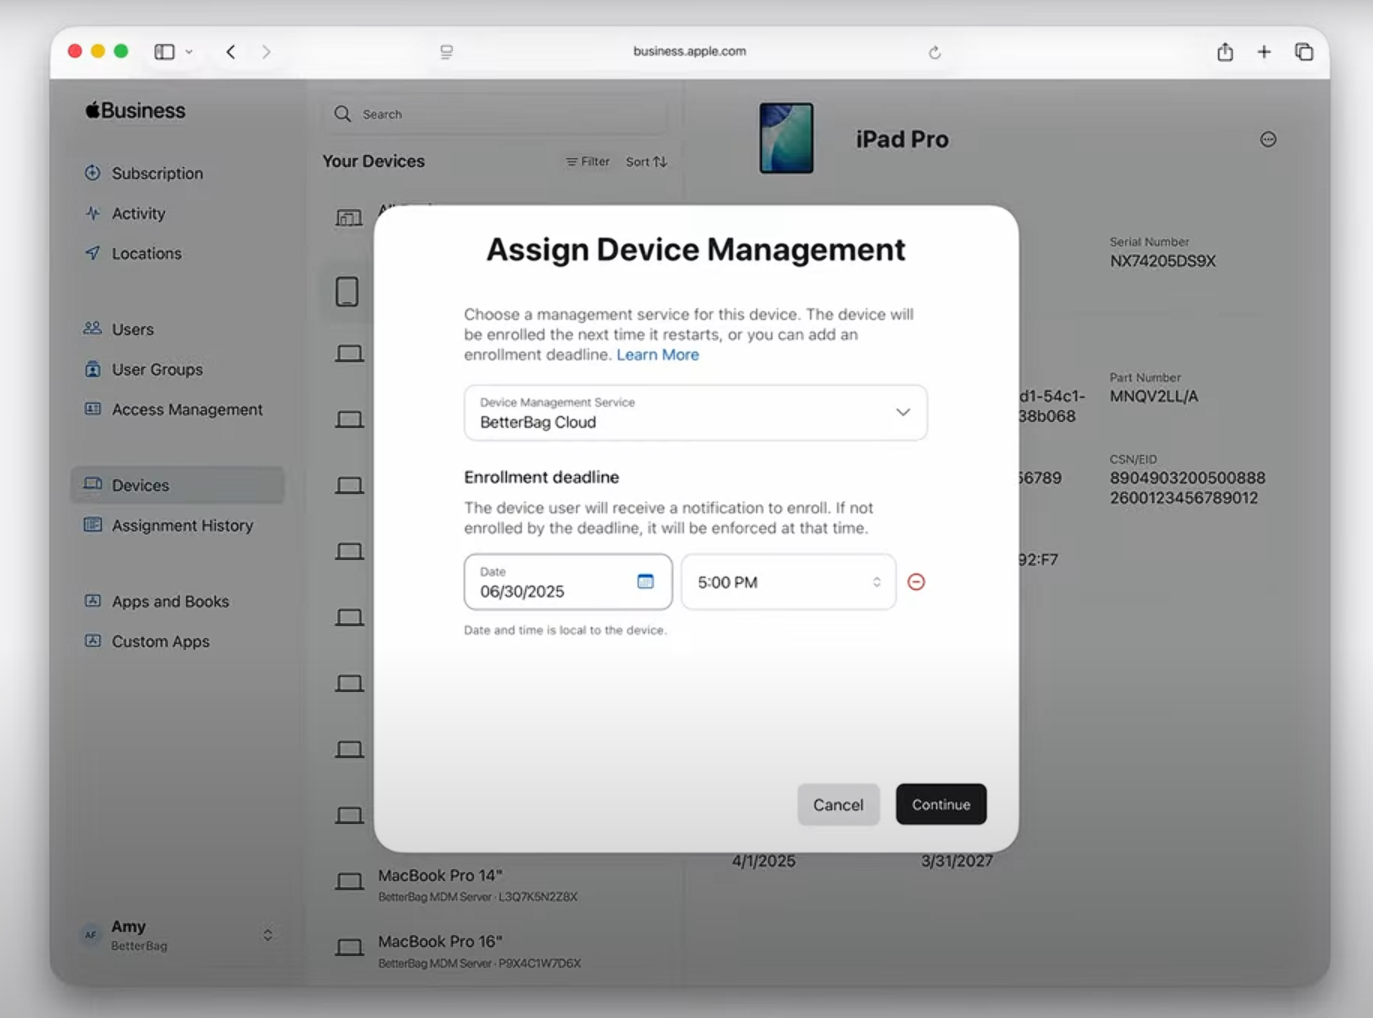Viewport: 1373px width, 1018px height.
Task: Click the Share icon in Safari
Action: pyautogui.click(x=1225, y=52)
